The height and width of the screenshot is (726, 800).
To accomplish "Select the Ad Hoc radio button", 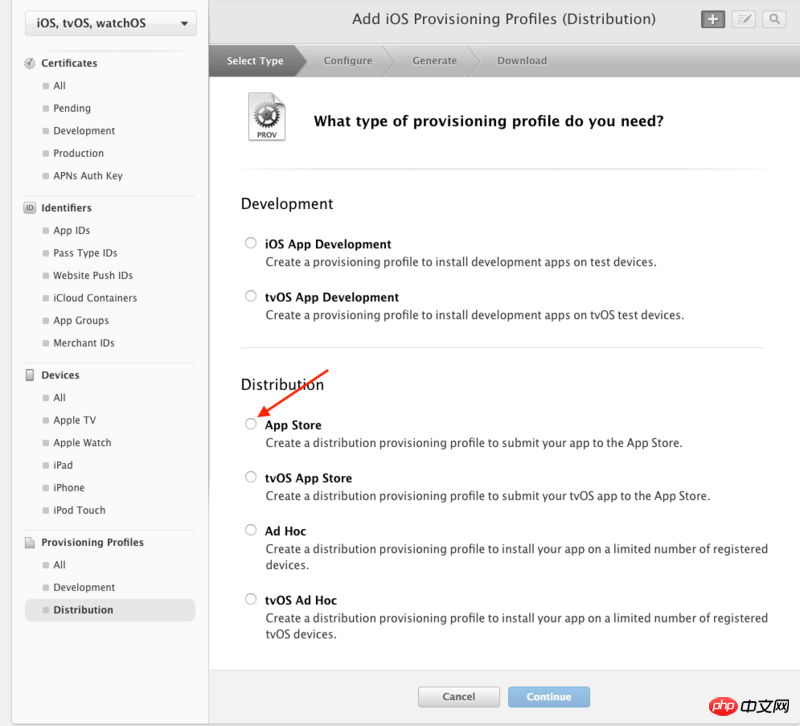I will point(251,530).
